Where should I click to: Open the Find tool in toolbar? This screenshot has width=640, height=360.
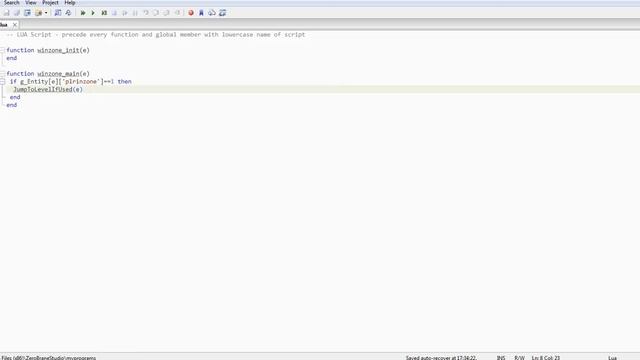click(58, 13)
